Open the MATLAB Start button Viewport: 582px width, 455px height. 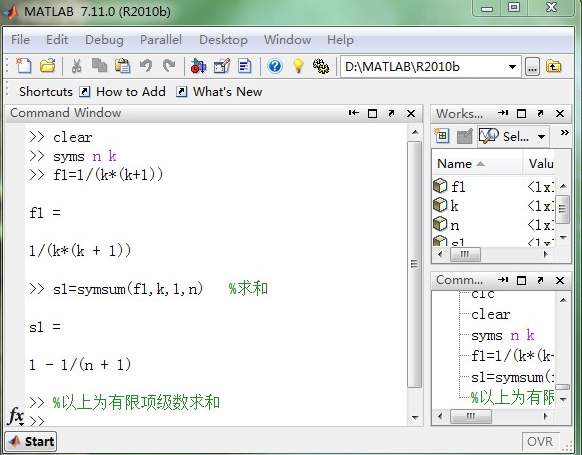[30, 441]
